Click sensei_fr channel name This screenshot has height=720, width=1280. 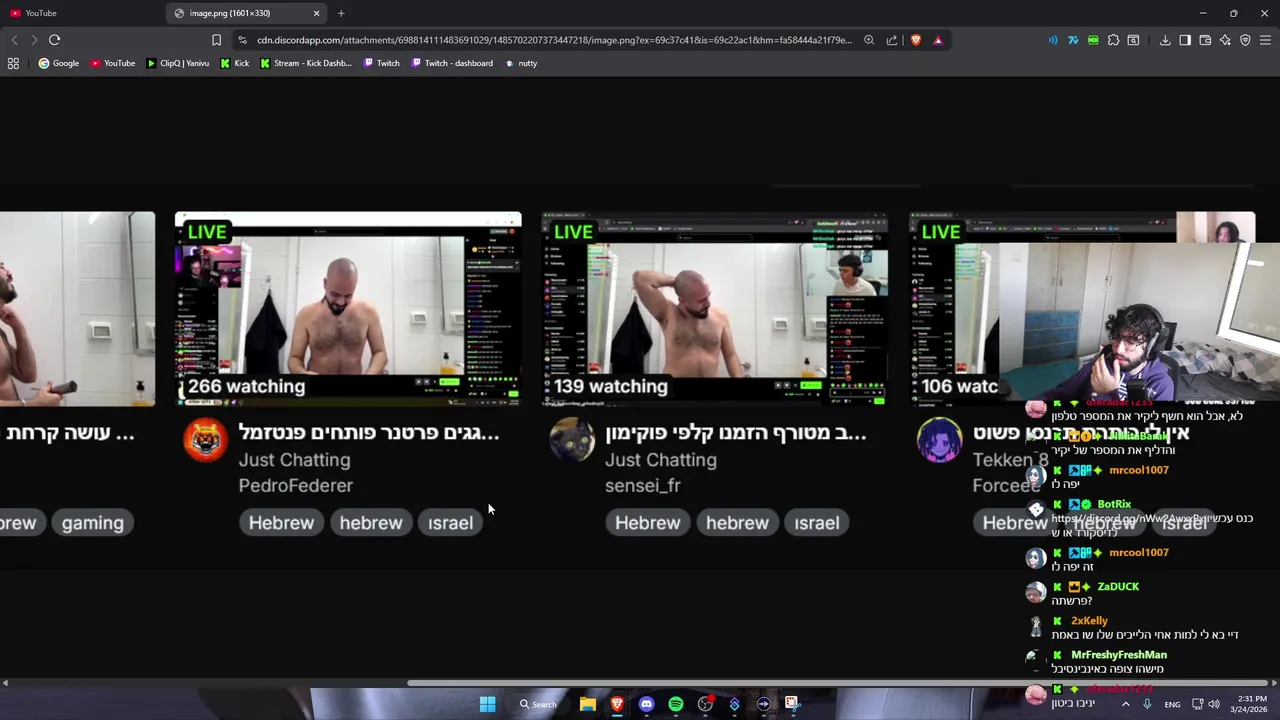coord(642,485)
